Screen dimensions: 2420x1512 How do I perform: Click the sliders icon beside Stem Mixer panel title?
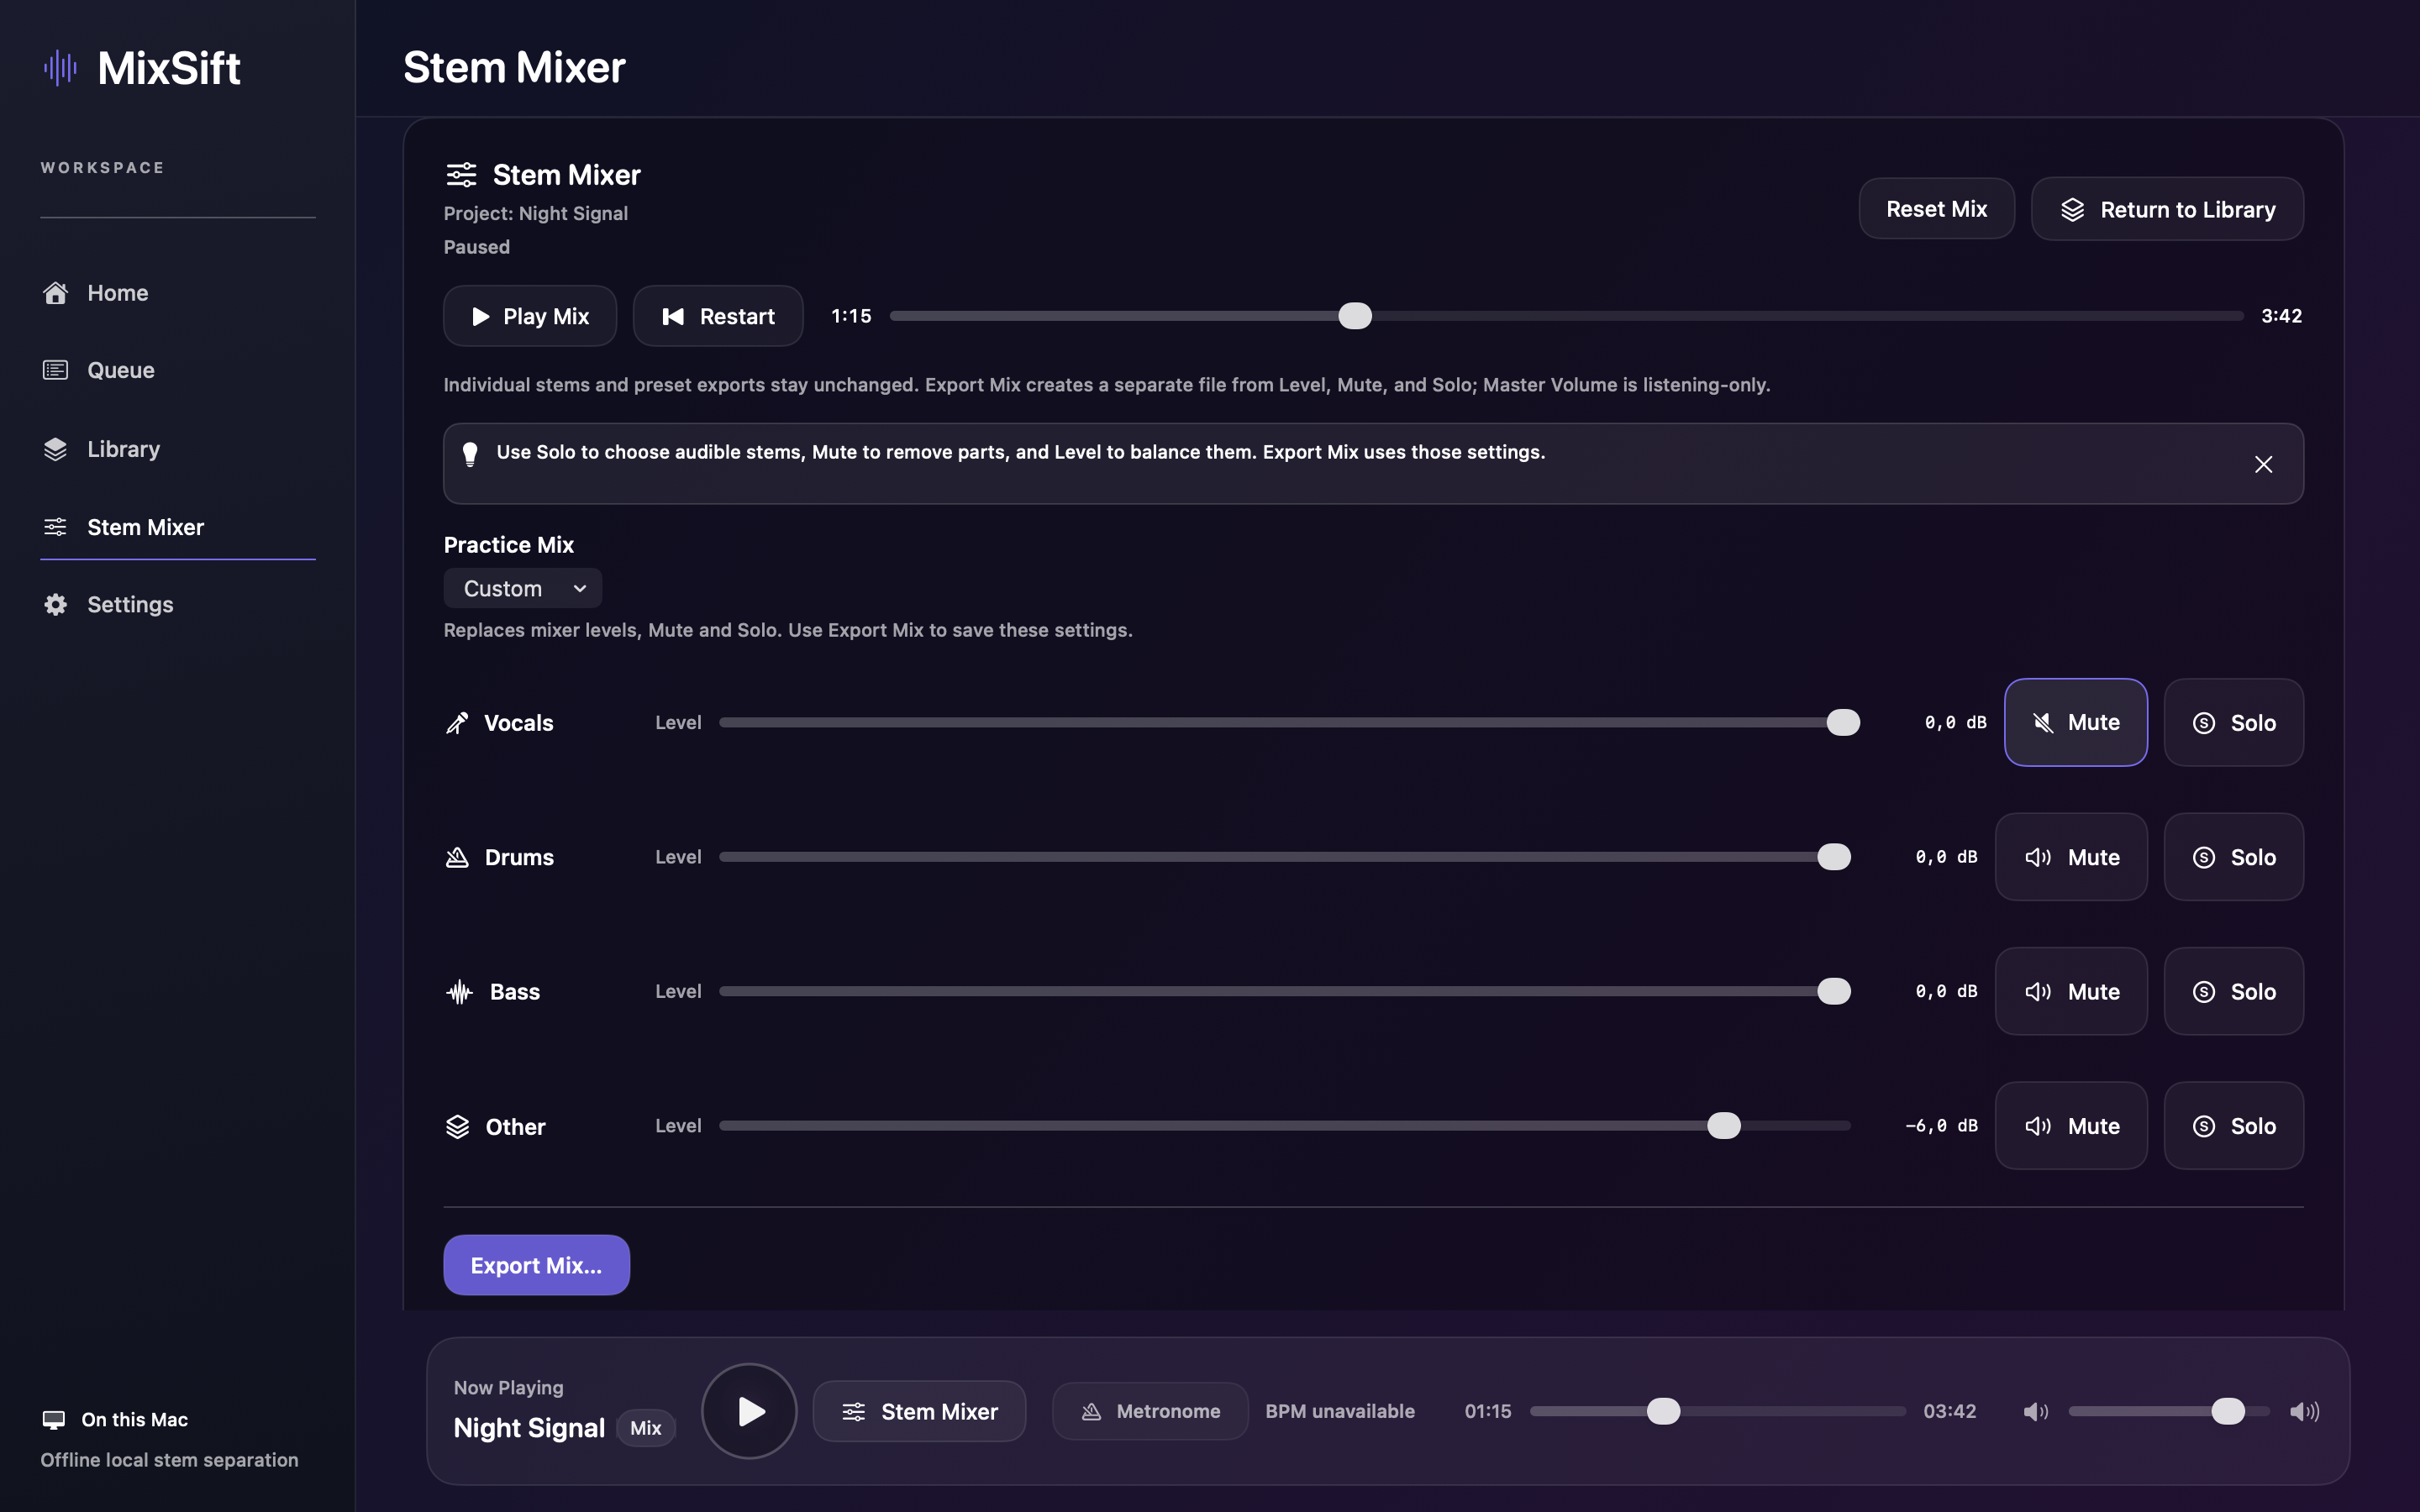461,175
